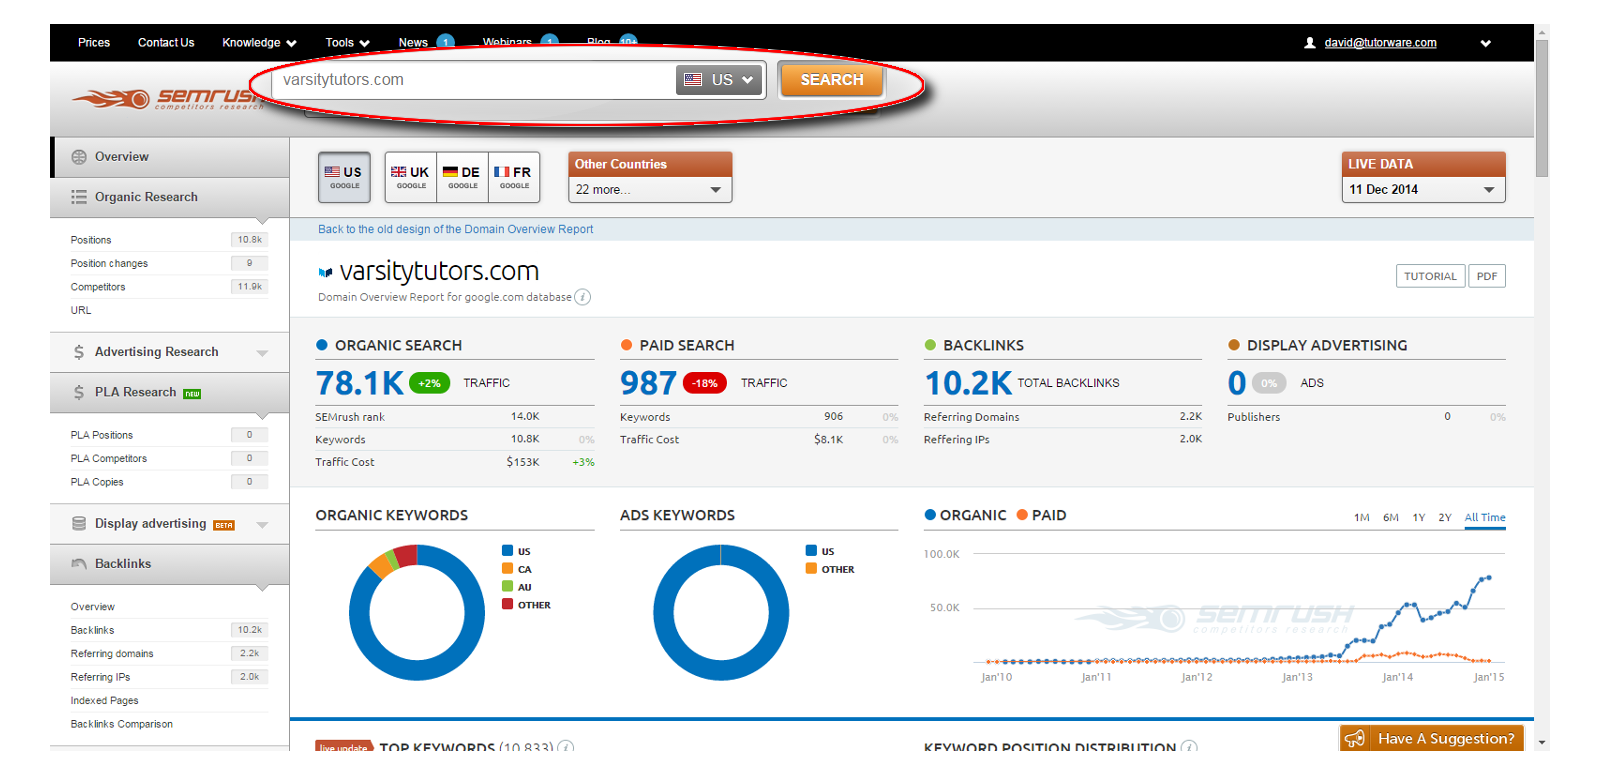Set chart range to 6M
1600x775 pixels.
click(x=1391, y=517)
